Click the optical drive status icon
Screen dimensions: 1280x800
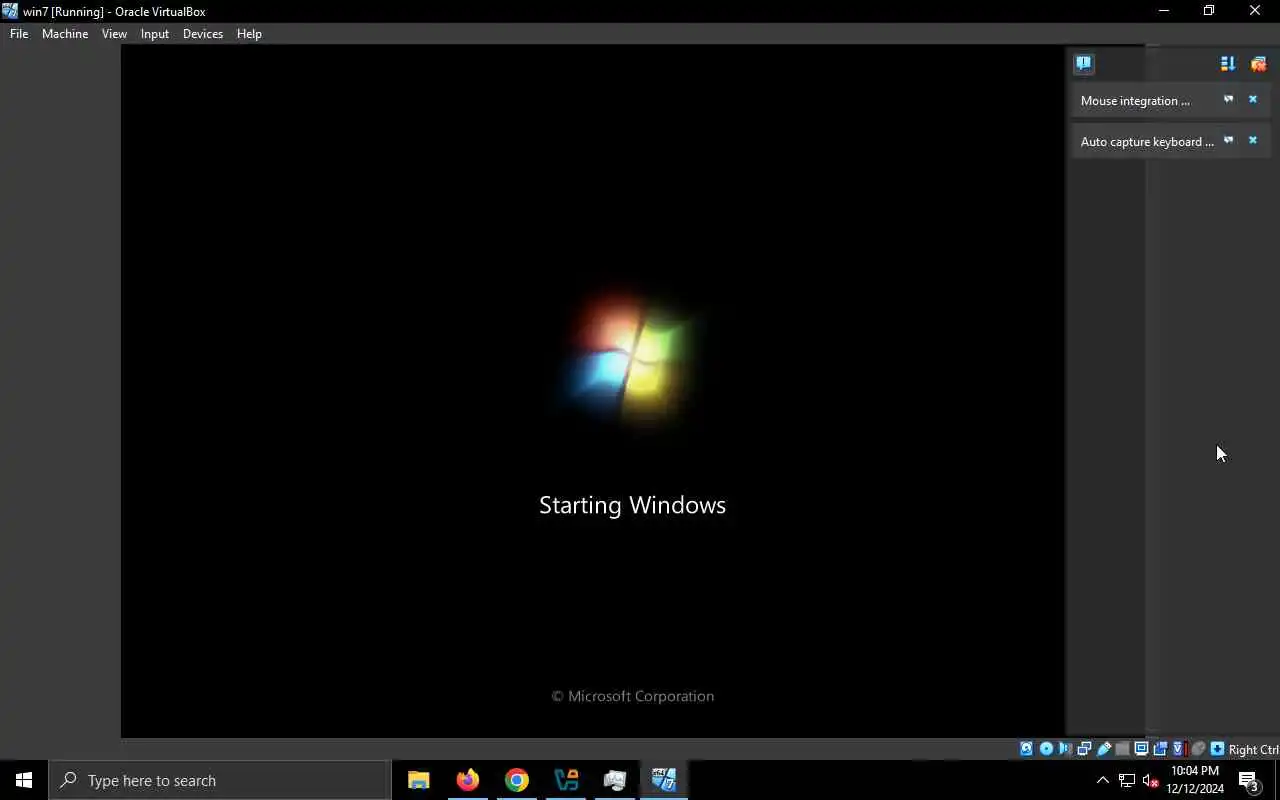click(x=1046, y=749)
